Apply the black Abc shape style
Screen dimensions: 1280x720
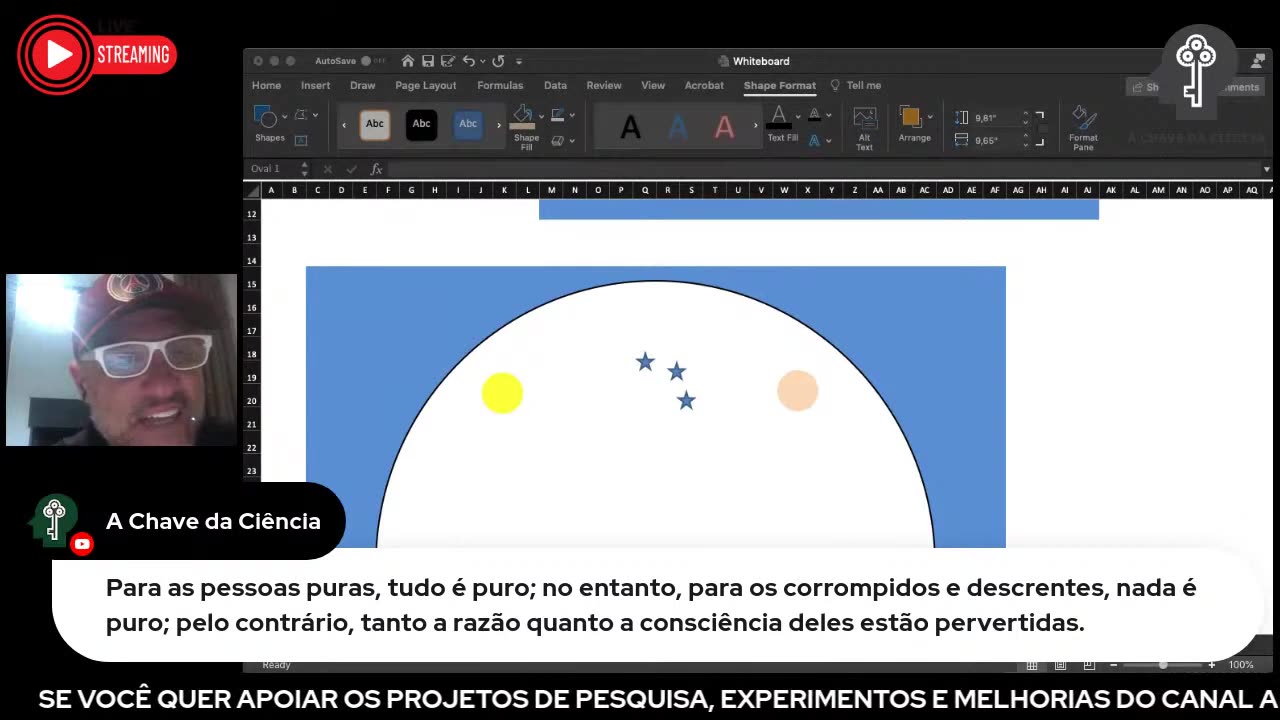[x=421, y=124]
